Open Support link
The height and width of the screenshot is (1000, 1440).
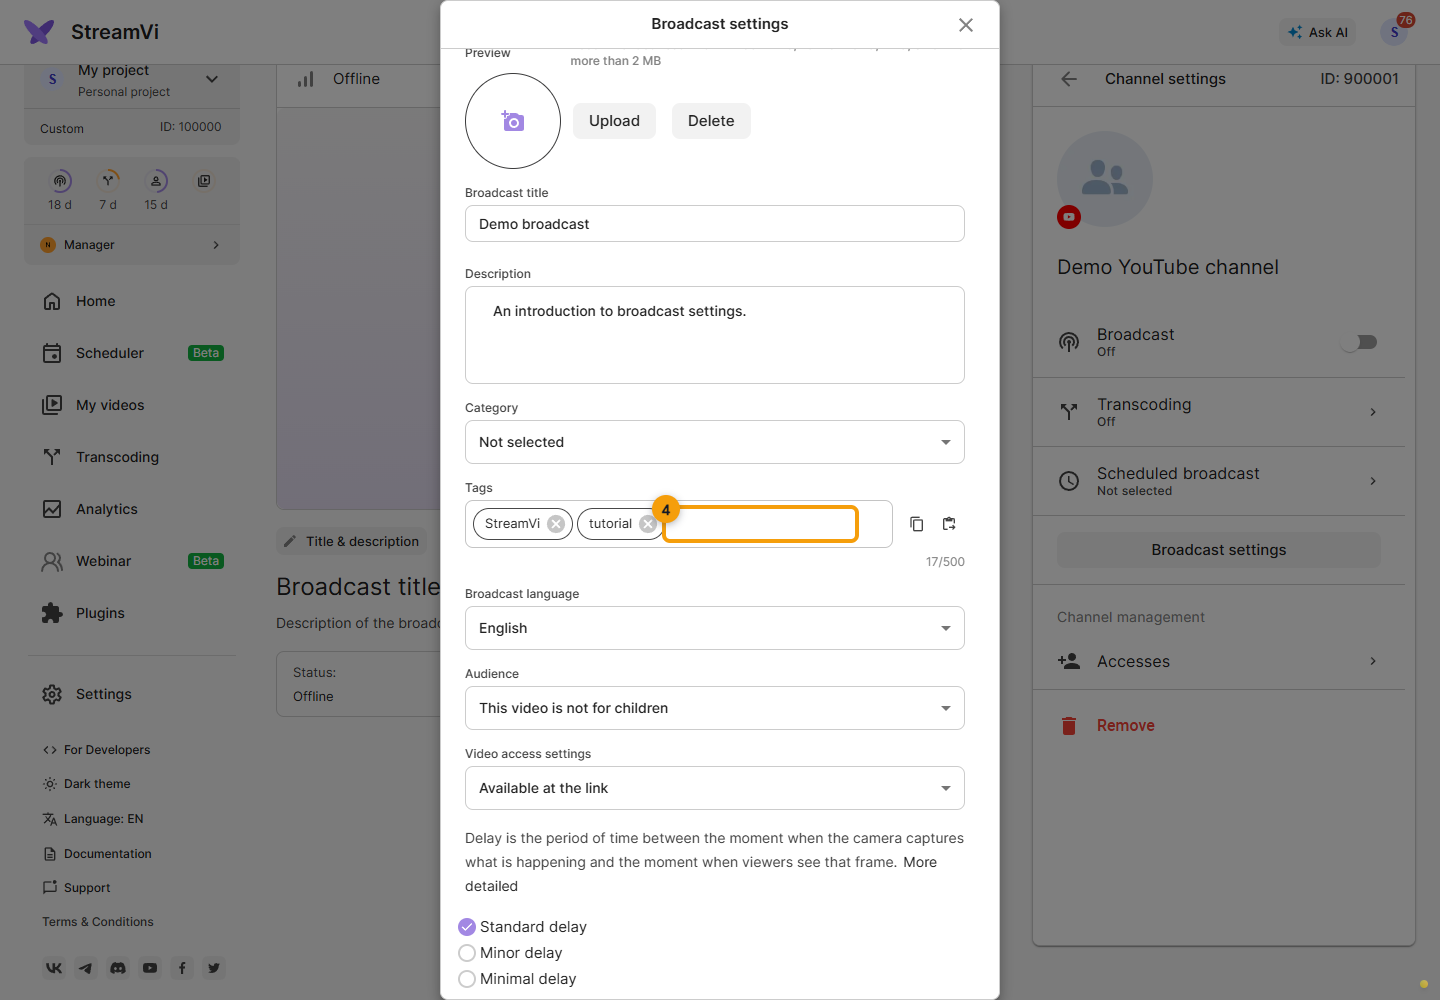coord(76,888)
